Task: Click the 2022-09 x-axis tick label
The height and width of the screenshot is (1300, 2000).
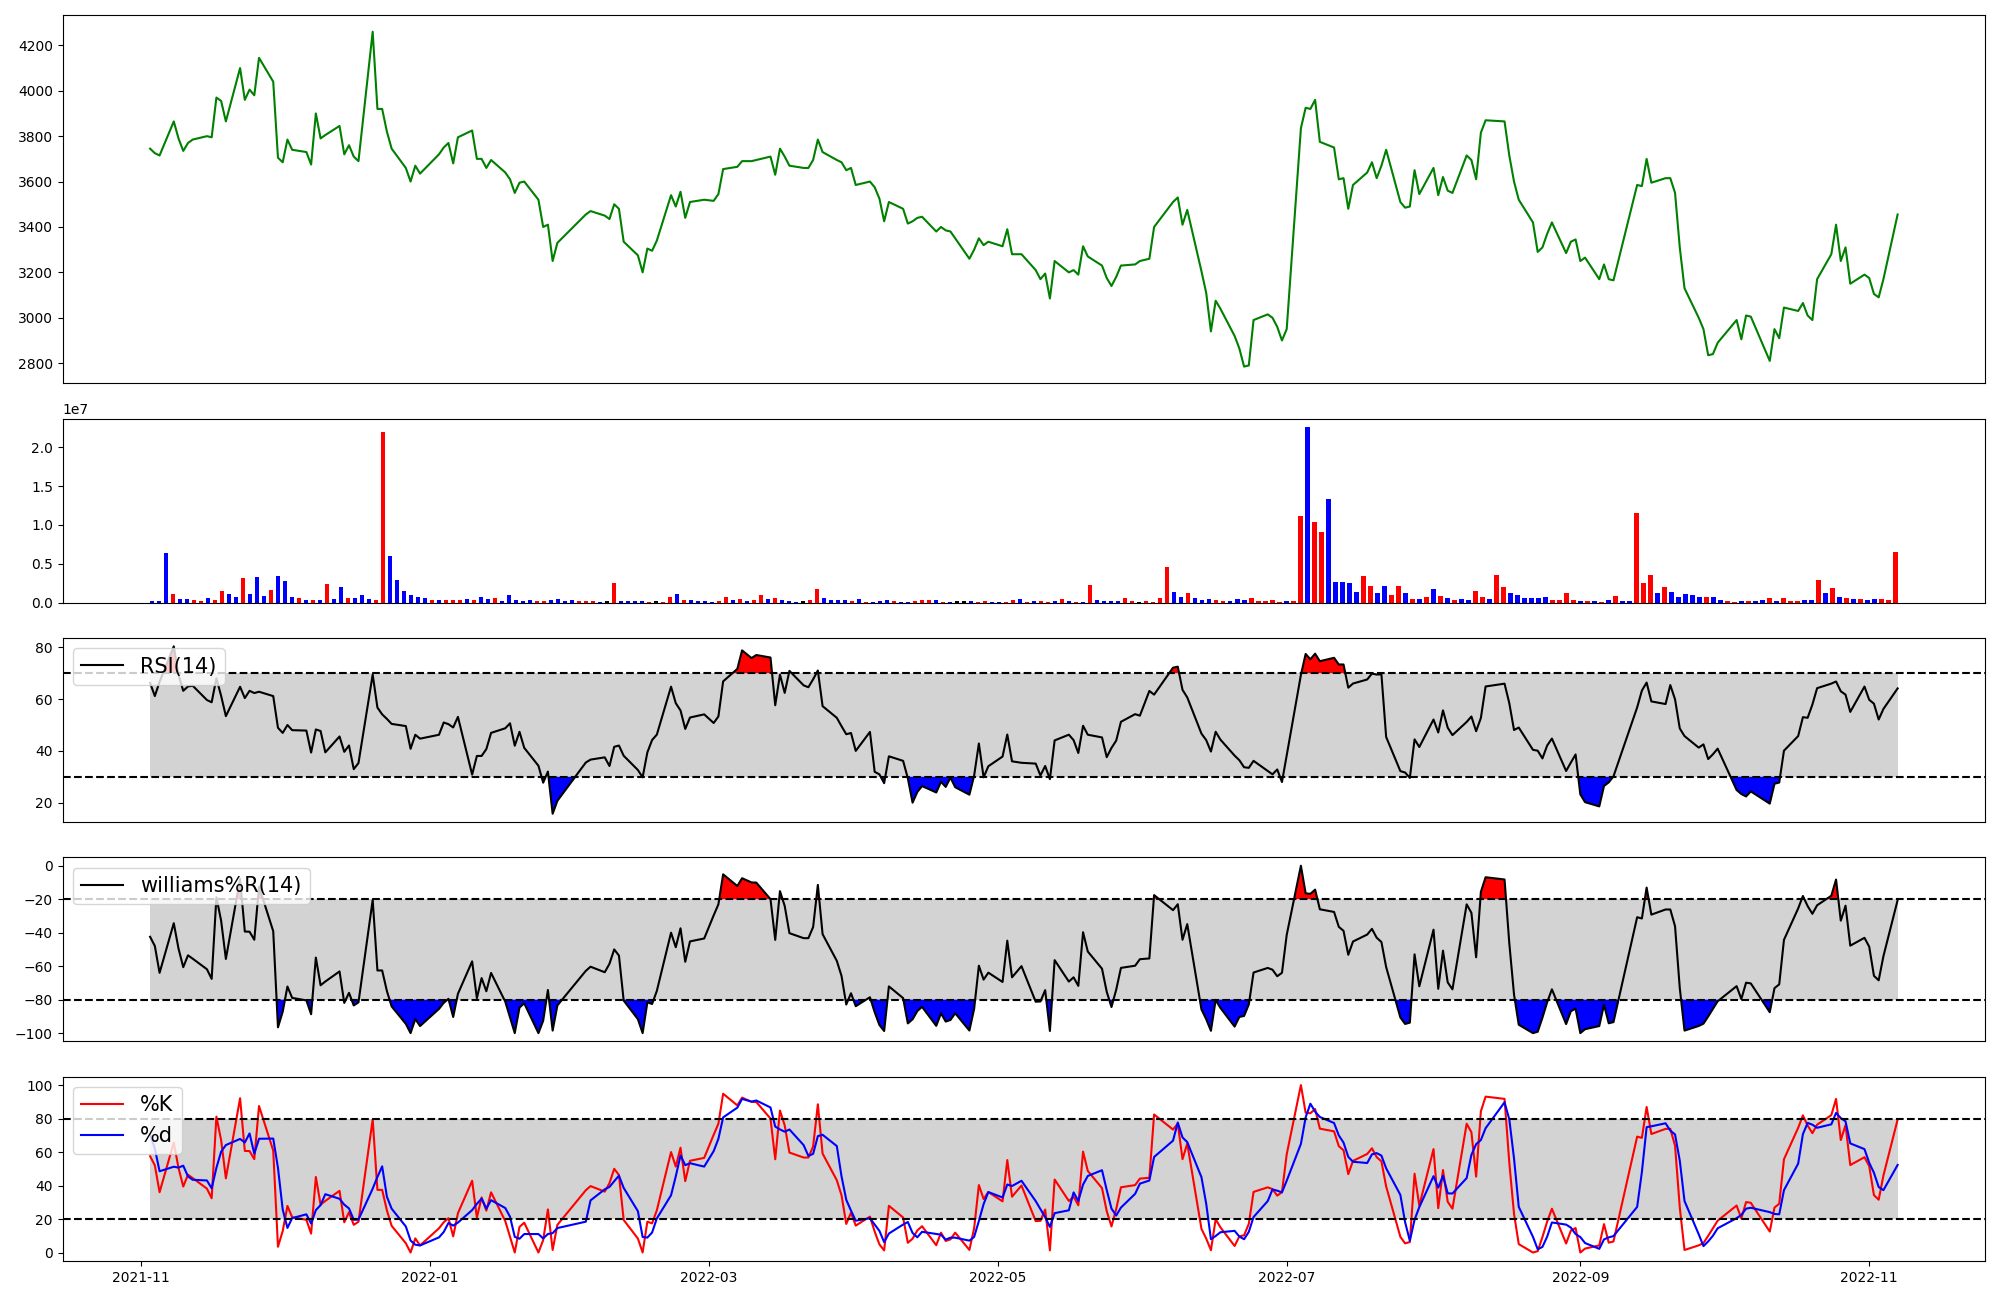Action: coord(1580,1277)
